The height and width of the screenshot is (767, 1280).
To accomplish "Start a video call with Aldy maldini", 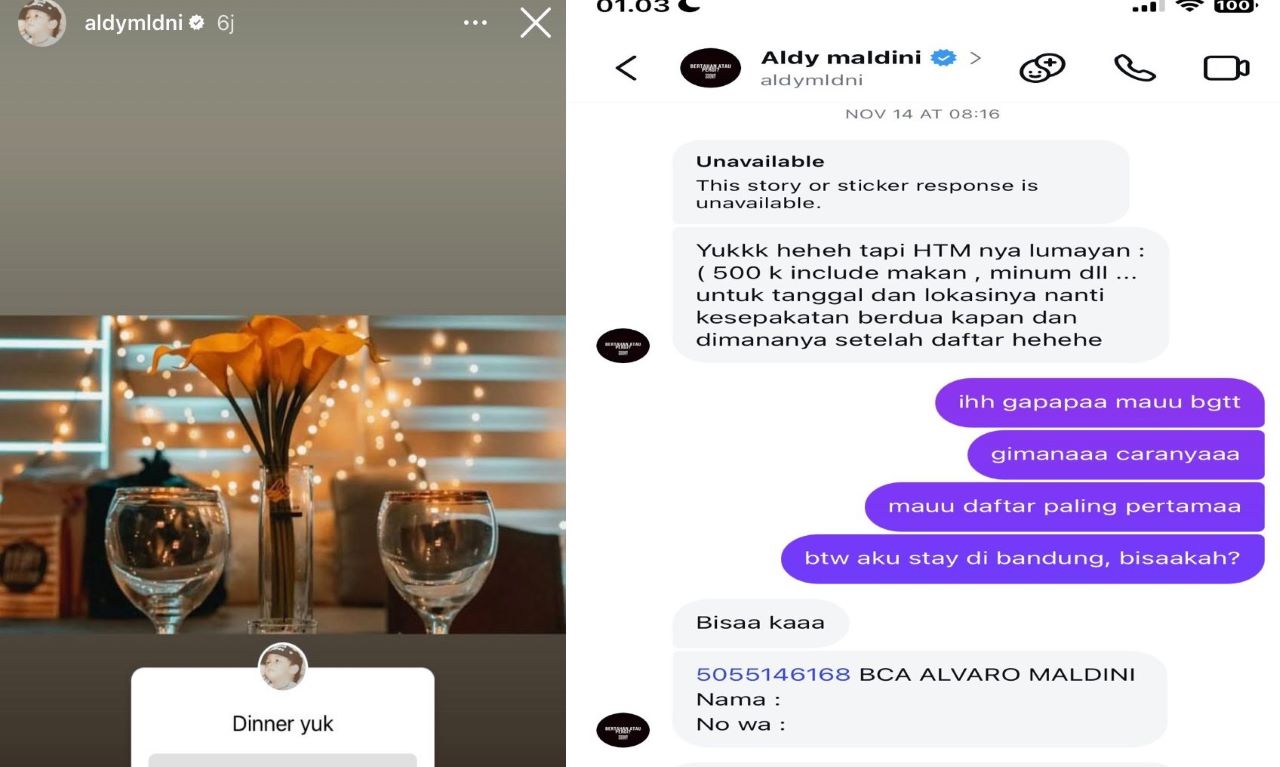I will click(x=1226, y=68).
